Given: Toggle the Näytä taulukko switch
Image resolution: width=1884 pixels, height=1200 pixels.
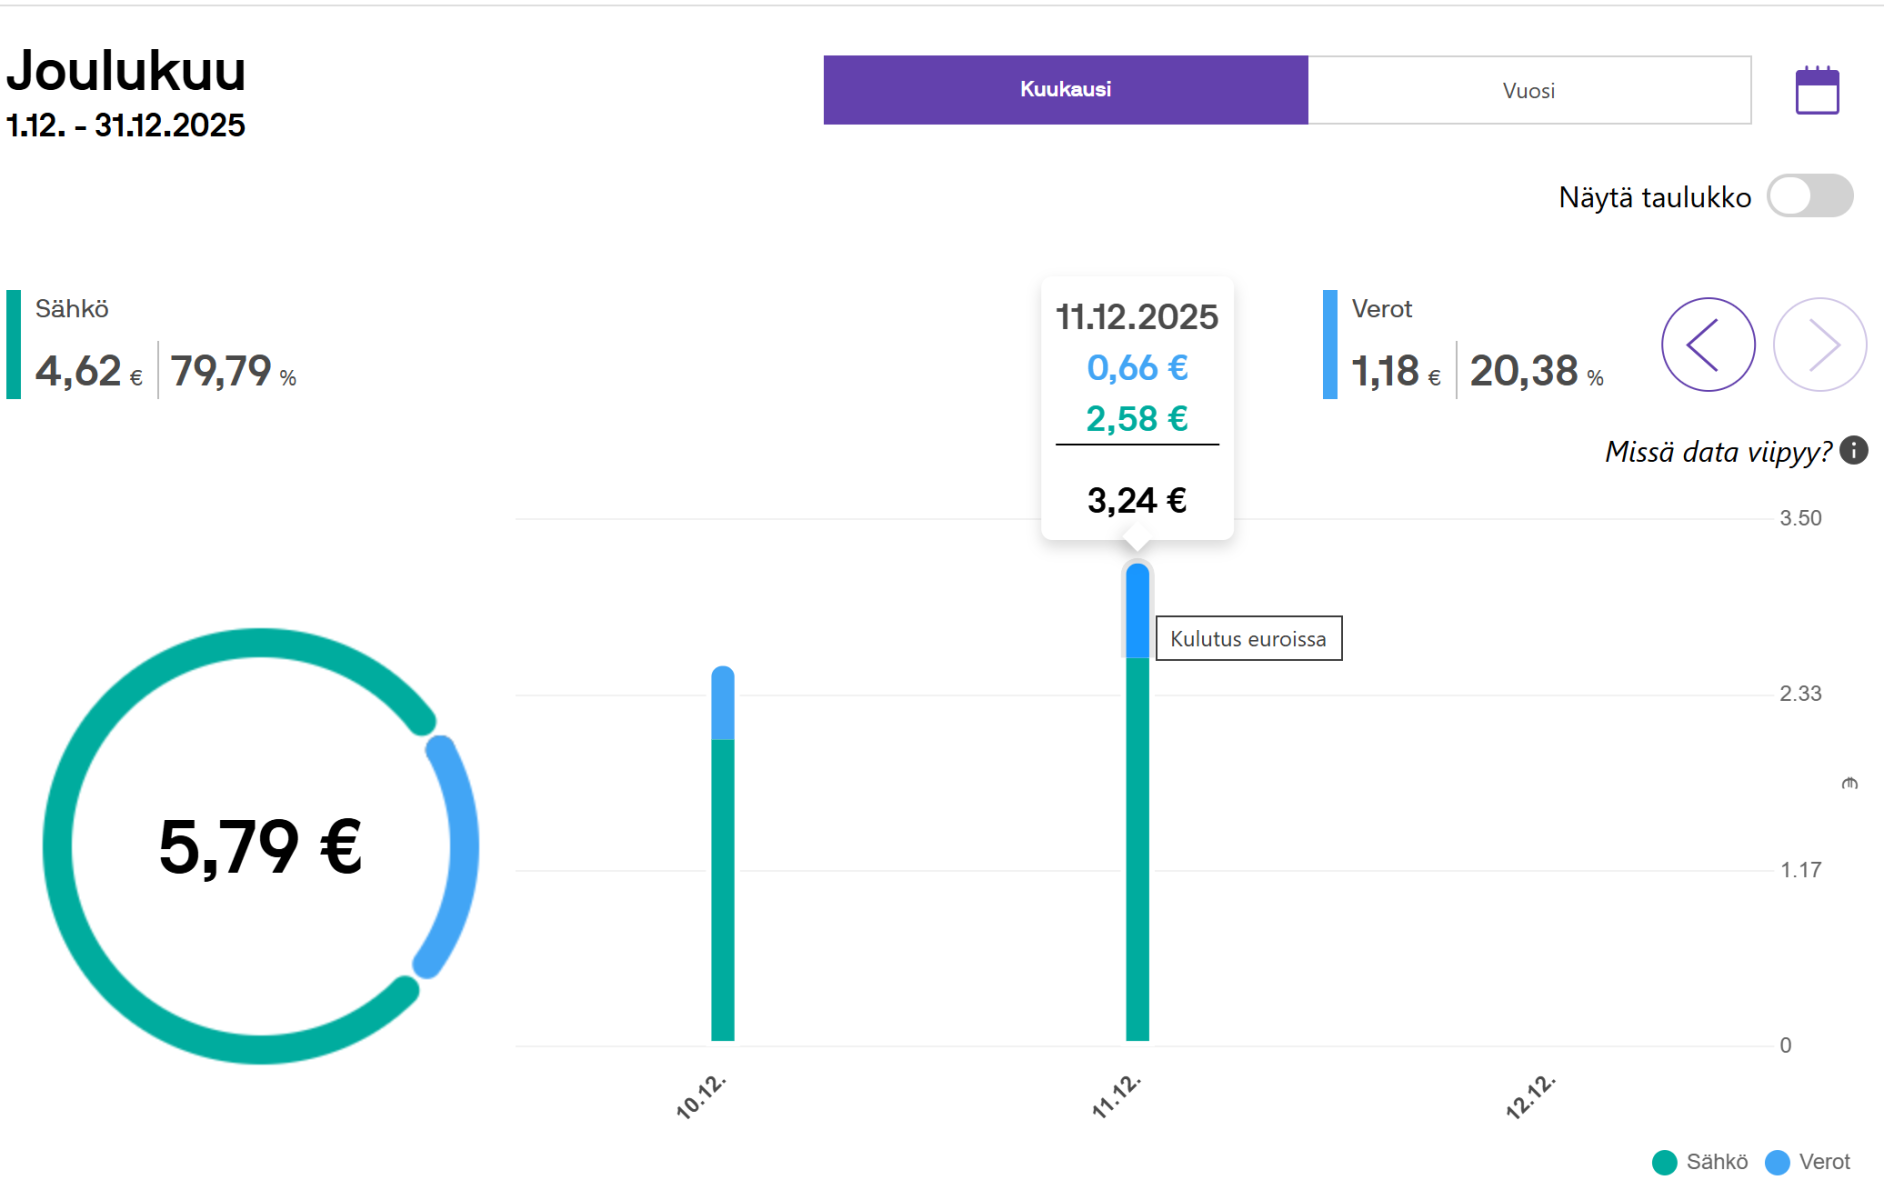Looking at the screenshot, I should 1810,196.
